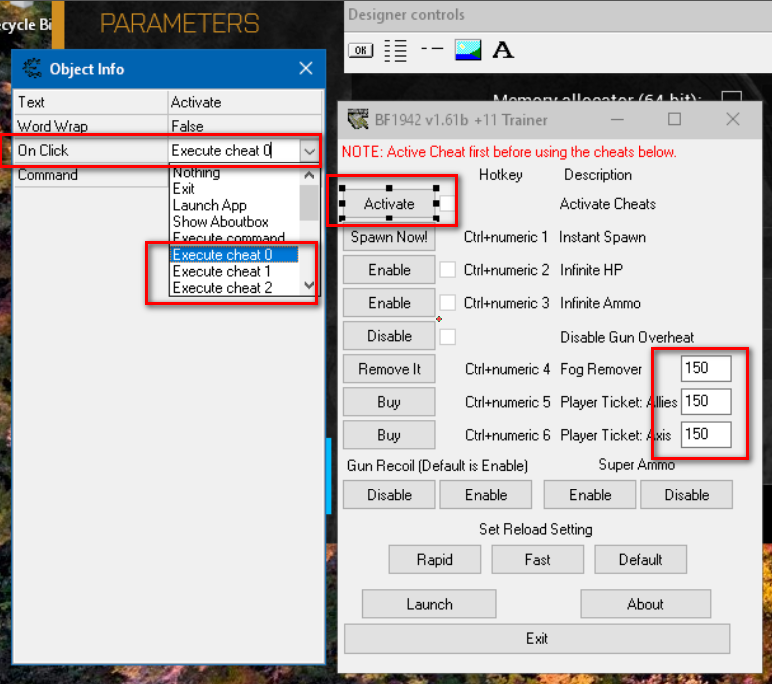The width and height of the screenshot is (772, 684).
Task: Pick the list control icon in Designer controls
Action: (396, 50)
